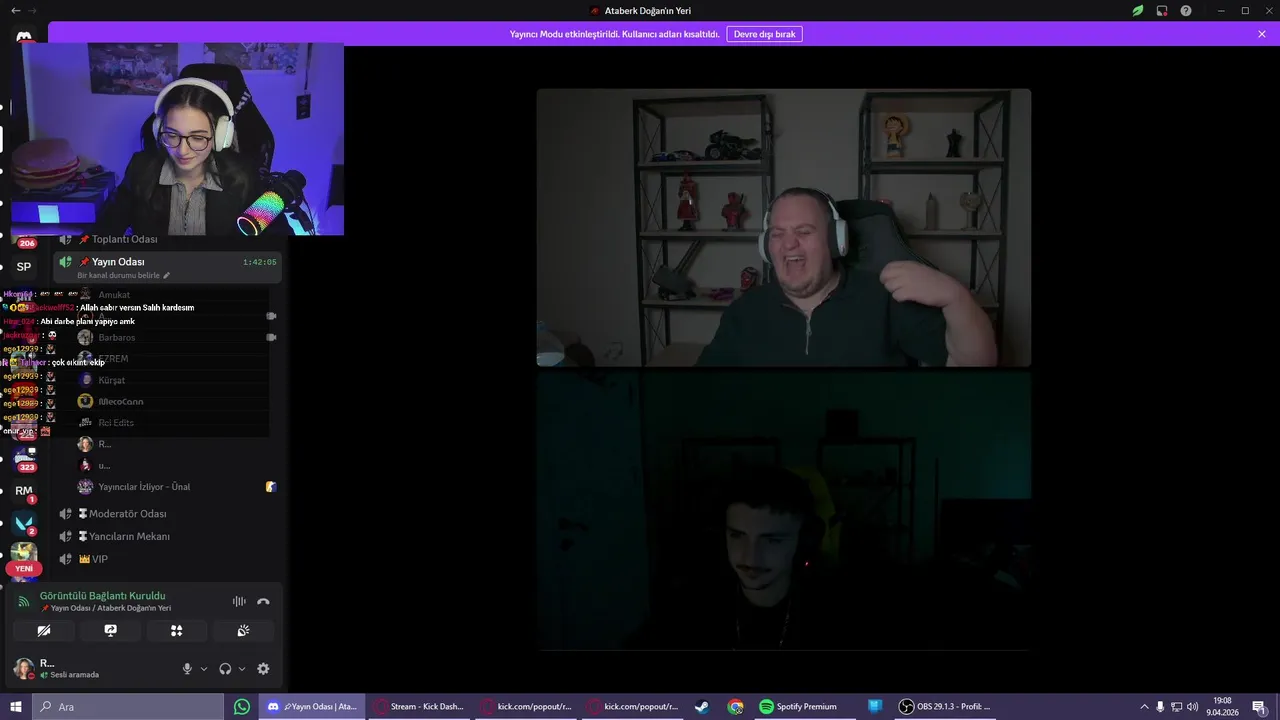The height and width of the screenshot is (720, 1280).
Task: Switch to the first kick.com/popout taskbar window
Action: 526,707
